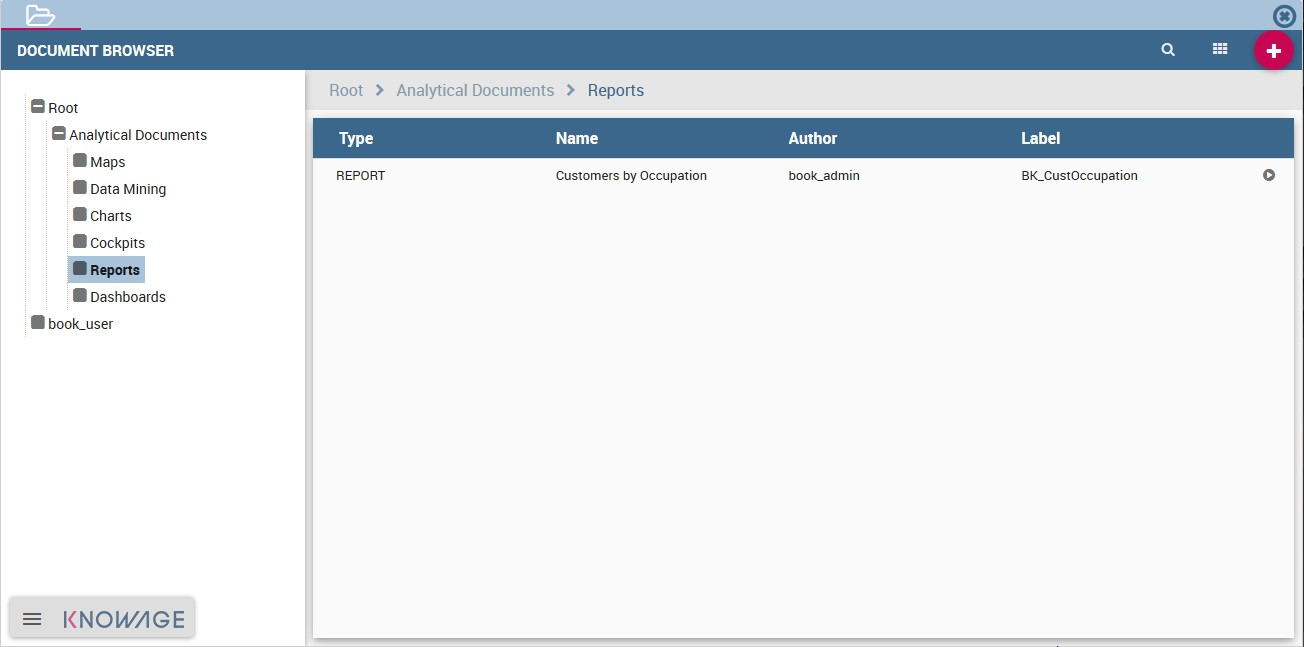Open the book_user folder label

[x=81, y=324]
